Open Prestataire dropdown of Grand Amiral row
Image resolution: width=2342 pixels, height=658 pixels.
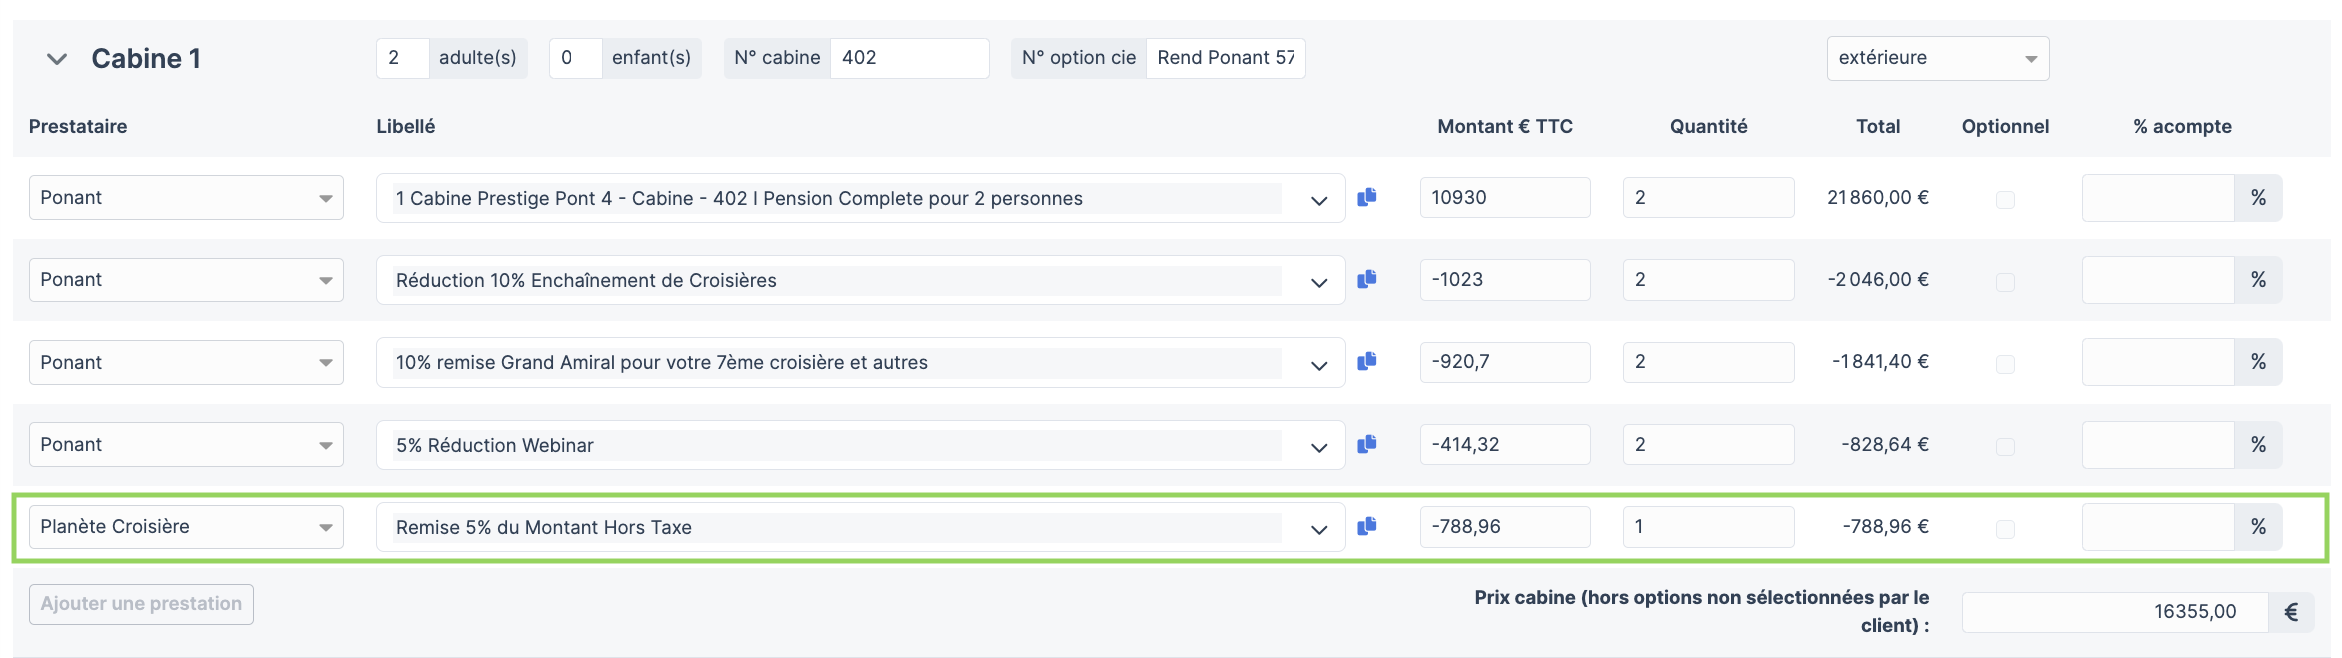coord(186,362)
